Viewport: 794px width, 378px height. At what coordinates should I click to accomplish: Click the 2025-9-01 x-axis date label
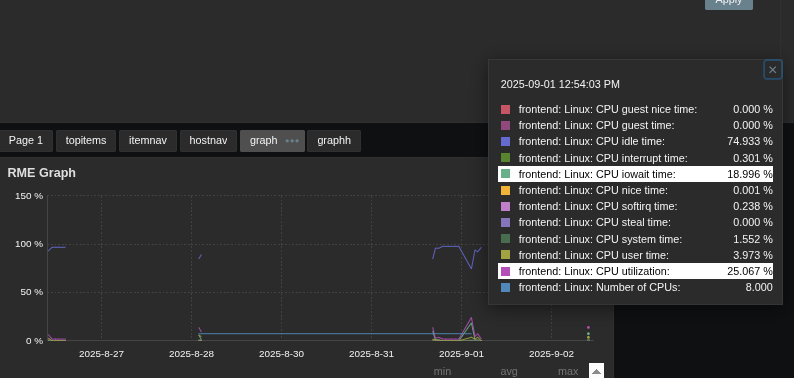point(461,354)
